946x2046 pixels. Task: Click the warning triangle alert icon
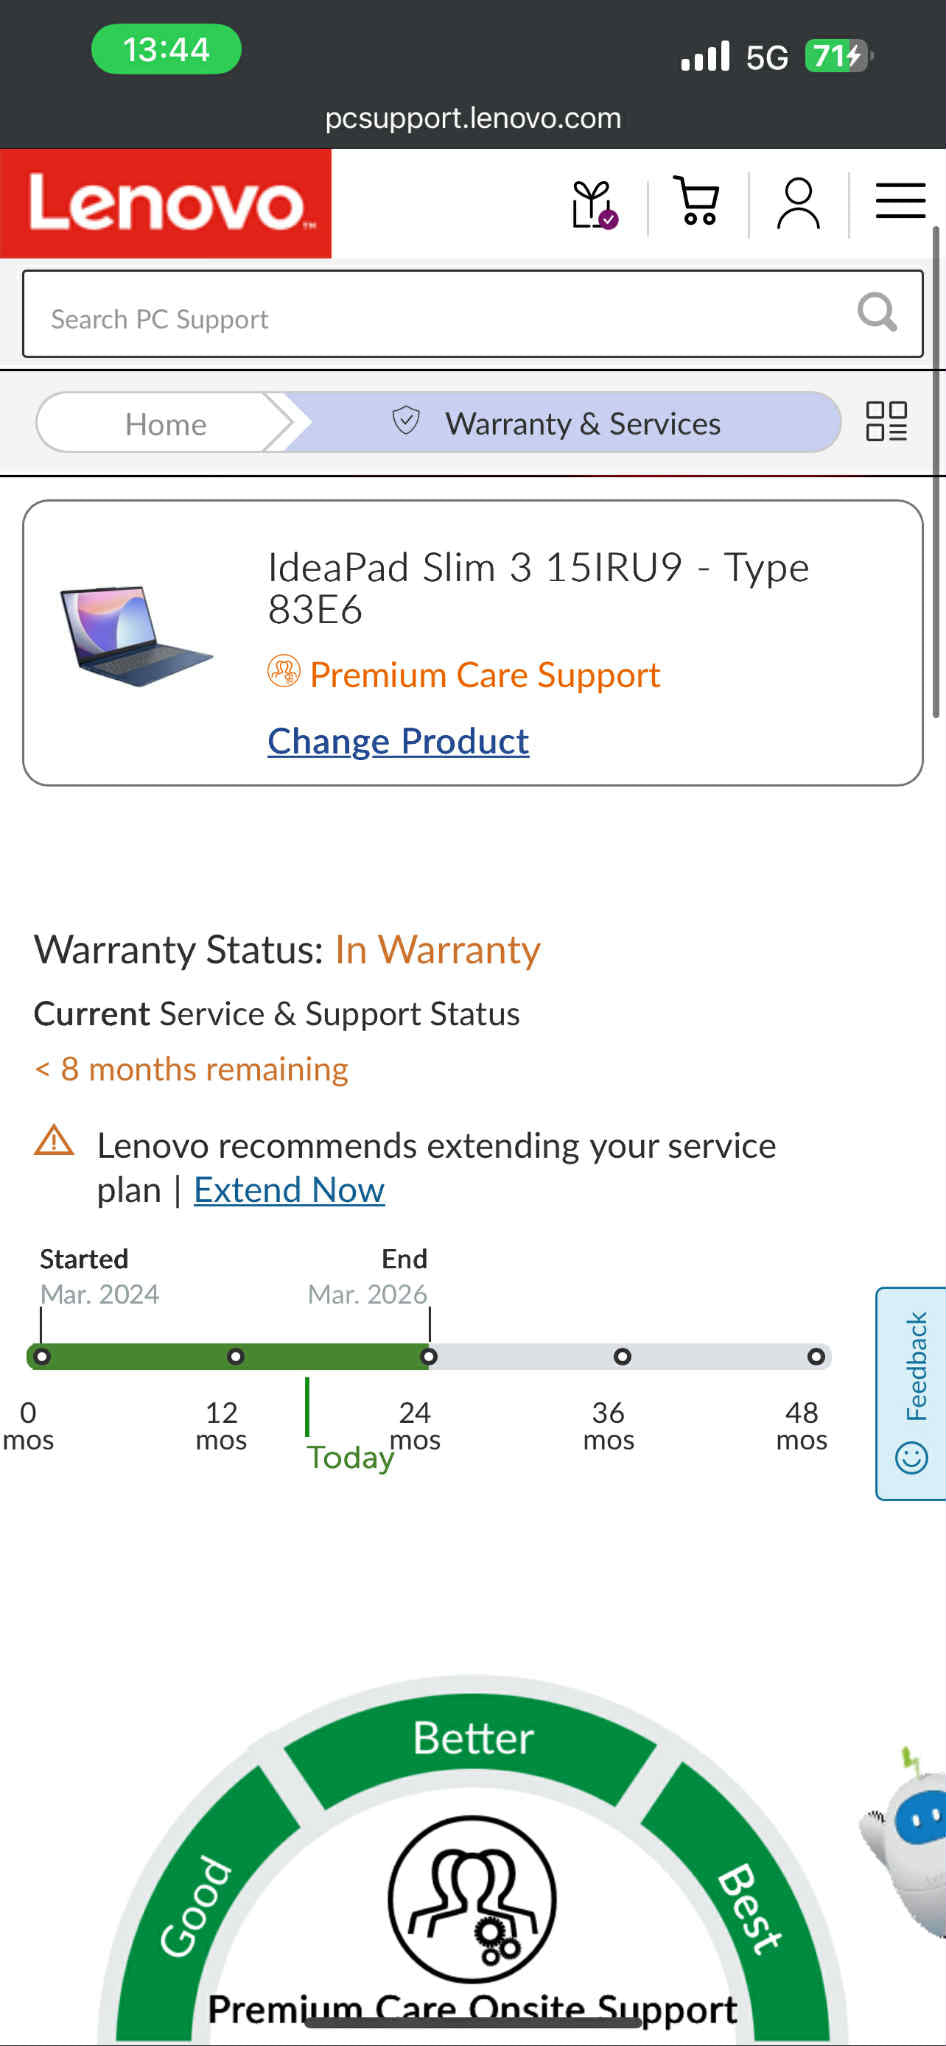[x=55, y=1140]
